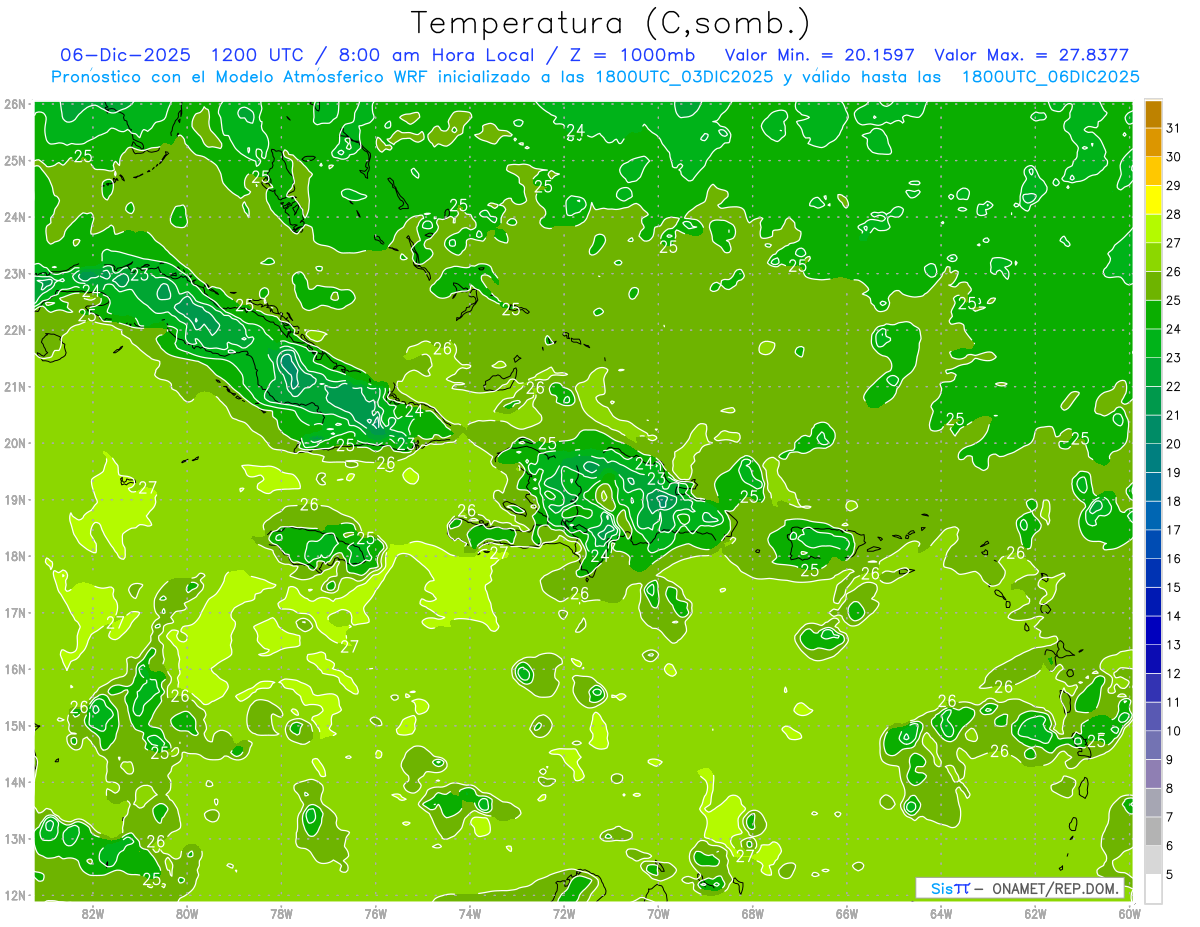
Task: Pick the yellow legend swatch between 28 and 29
Action: [x=1153, y=200]
